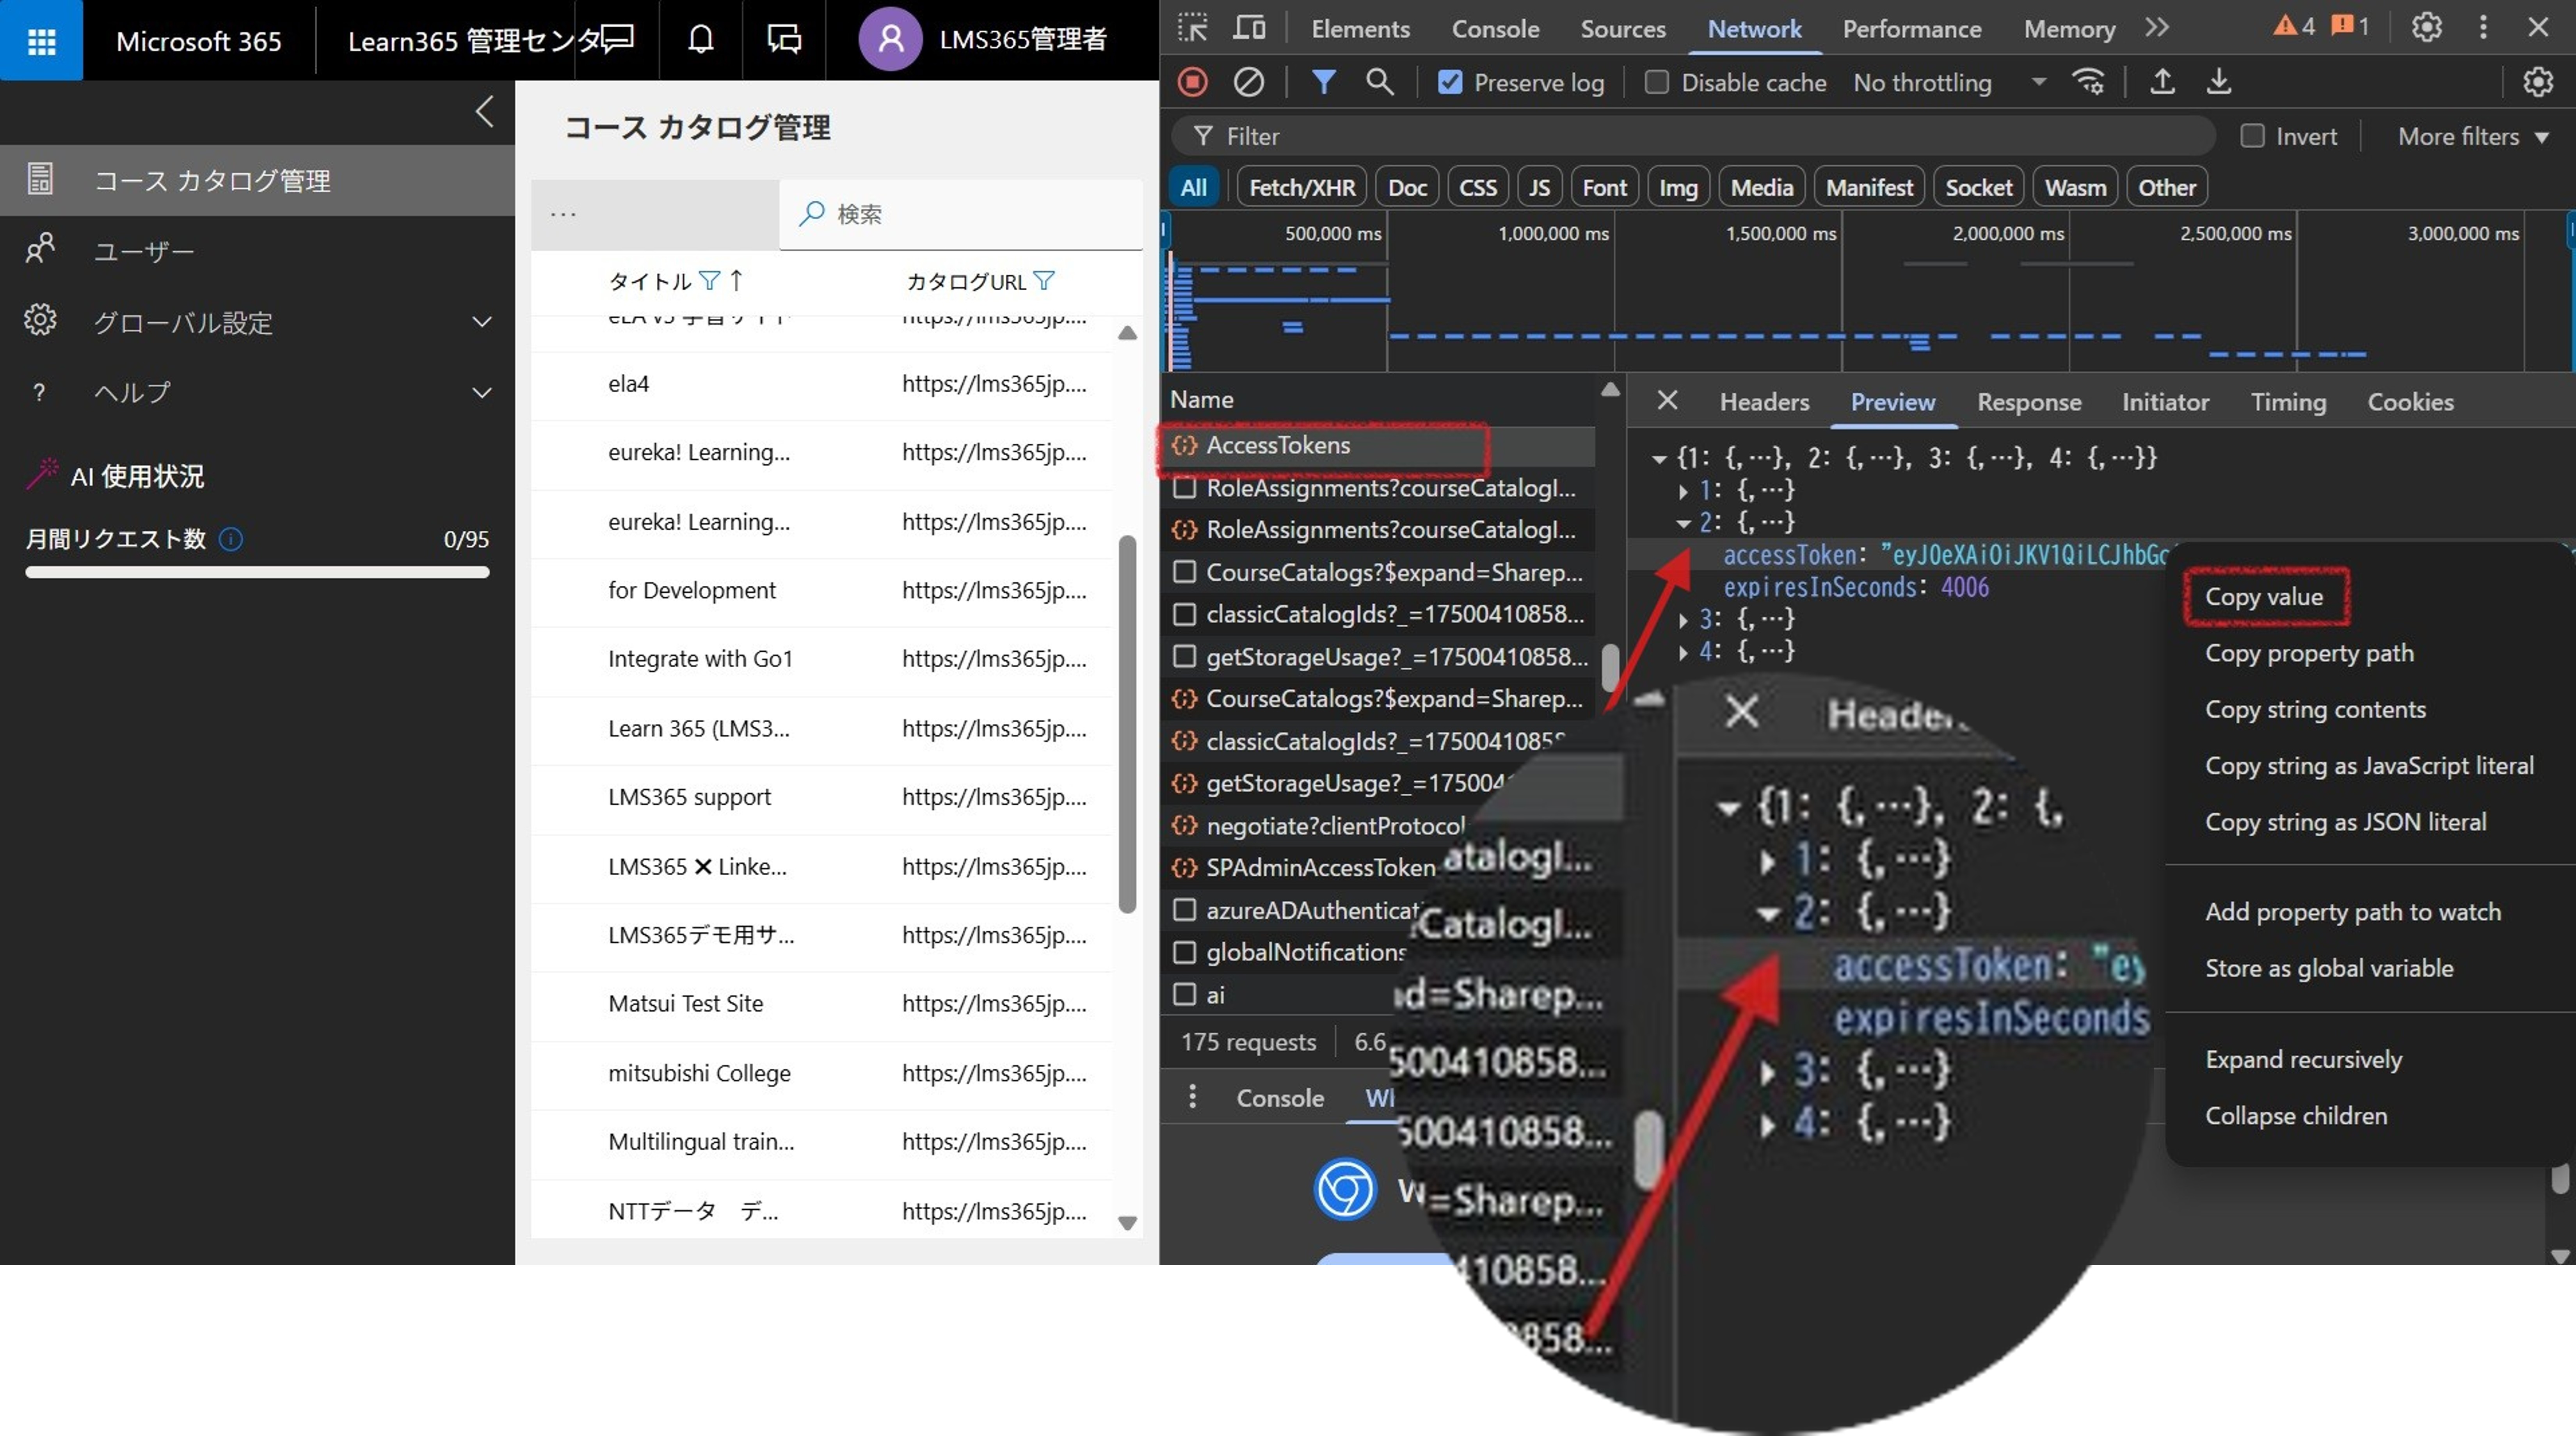Screen dimensions: 2576x1436
Task: Open the Response tab of the request
Action: coord(2029,401)
